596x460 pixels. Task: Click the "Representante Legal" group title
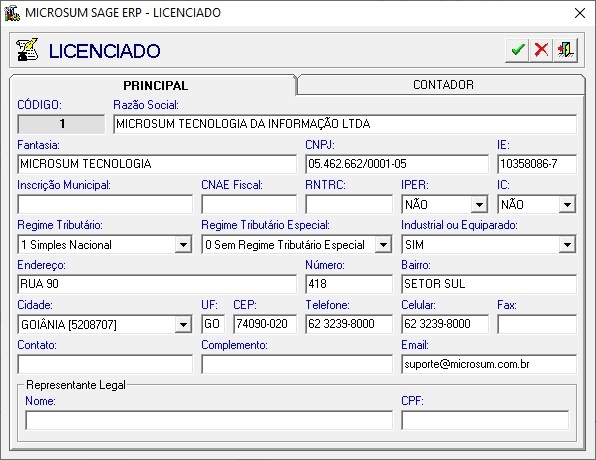[x=76, y=385]
